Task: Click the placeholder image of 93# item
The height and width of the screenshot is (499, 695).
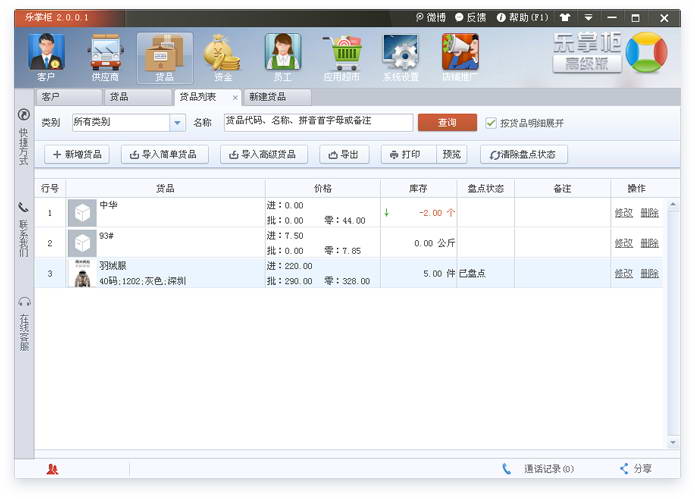Action: 82,243
